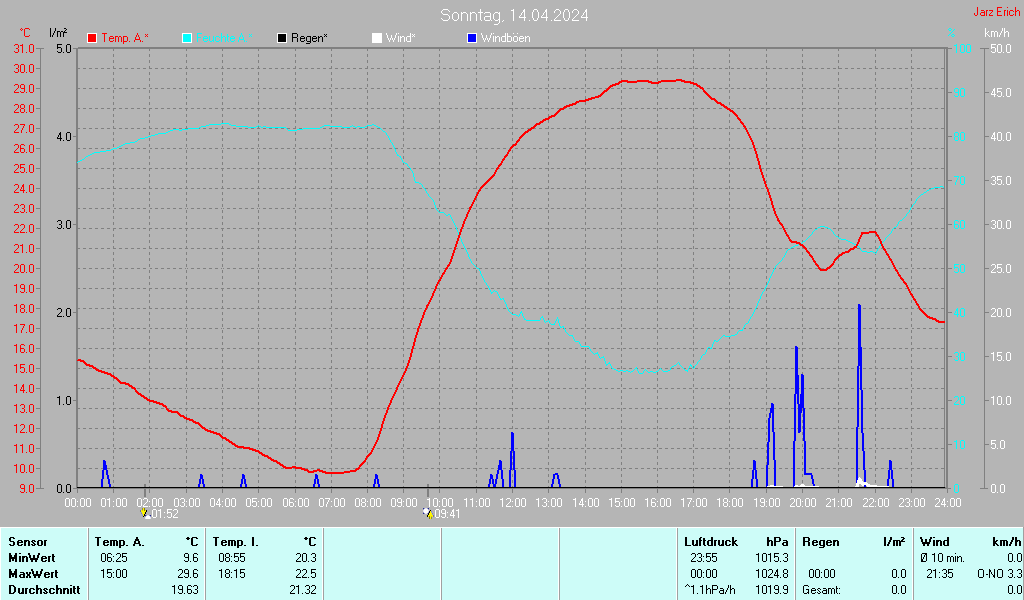Click the '21:35' wind maximum time

coord(939,574)
